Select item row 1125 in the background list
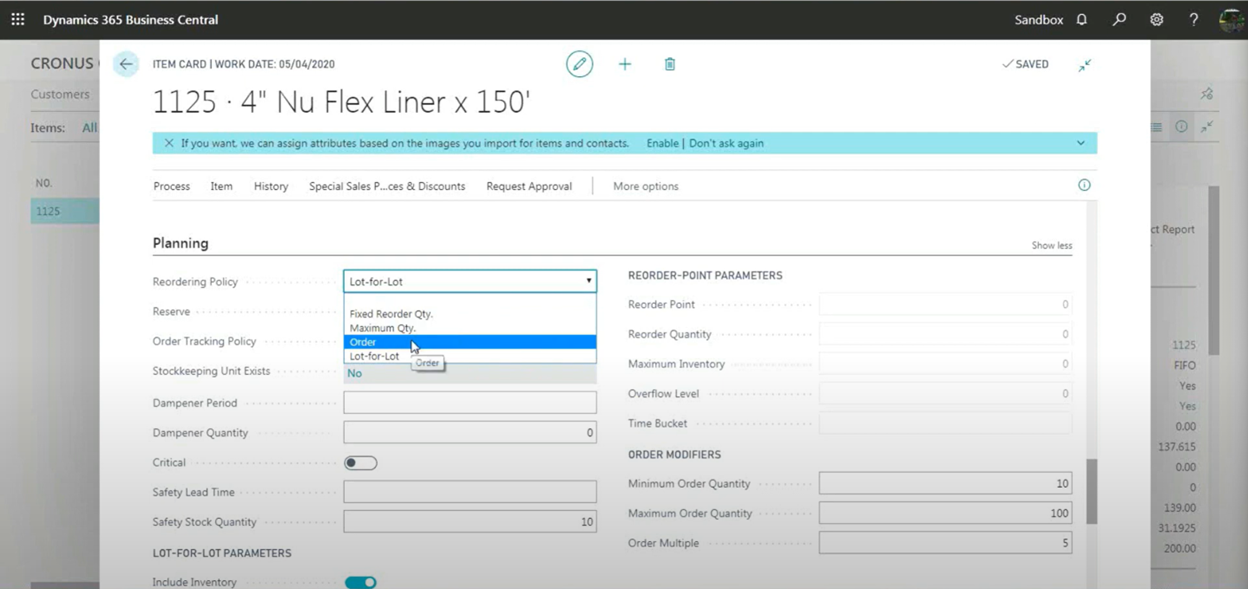 (x=65, y=211)
